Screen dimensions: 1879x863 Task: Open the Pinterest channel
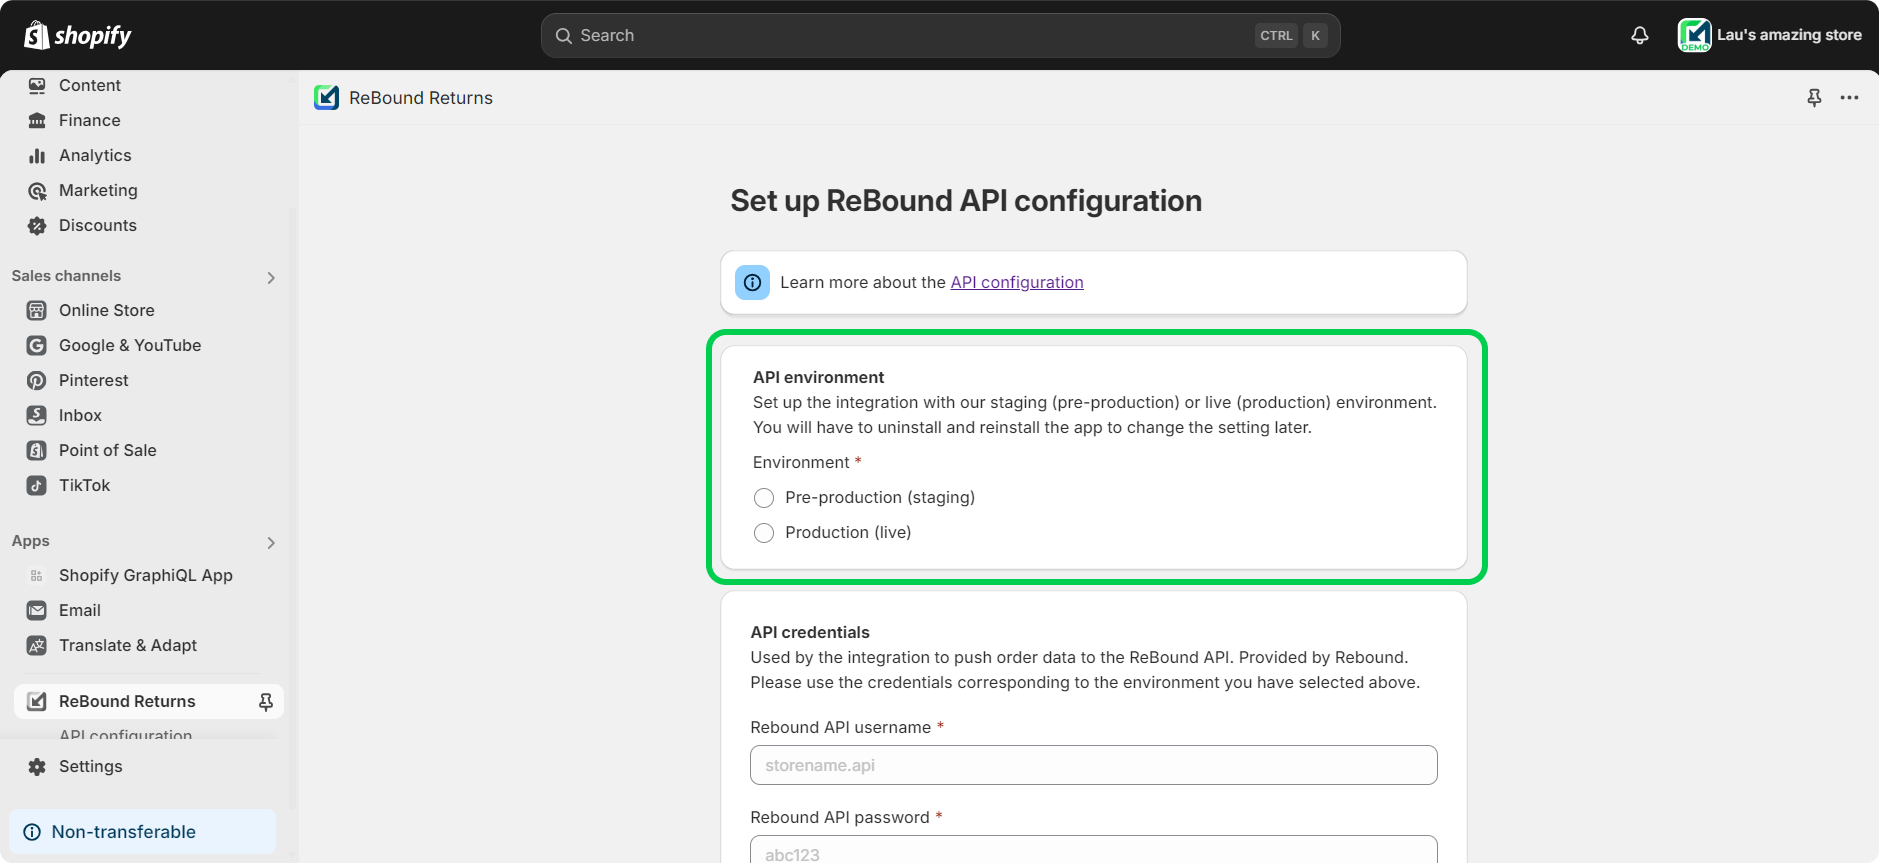[94, 380]
